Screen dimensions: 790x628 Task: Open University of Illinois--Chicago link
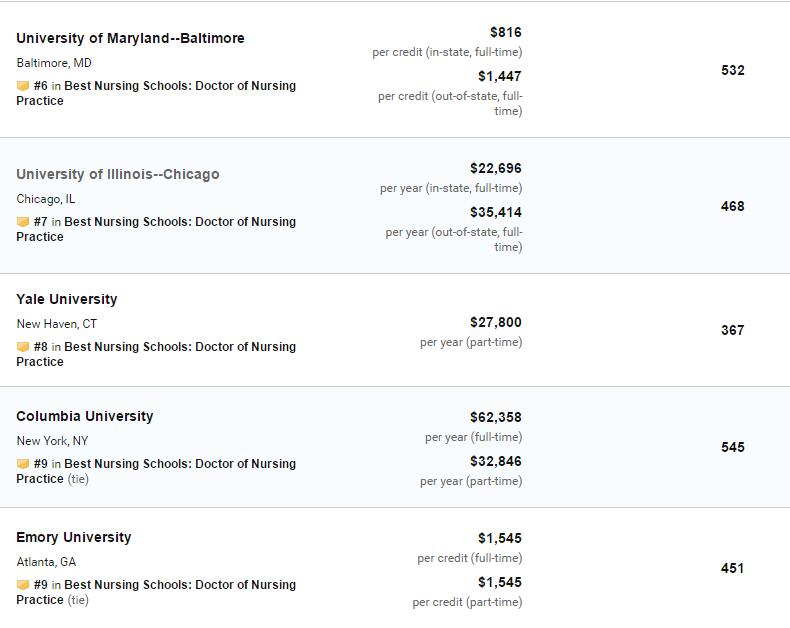tap(117, 174)
